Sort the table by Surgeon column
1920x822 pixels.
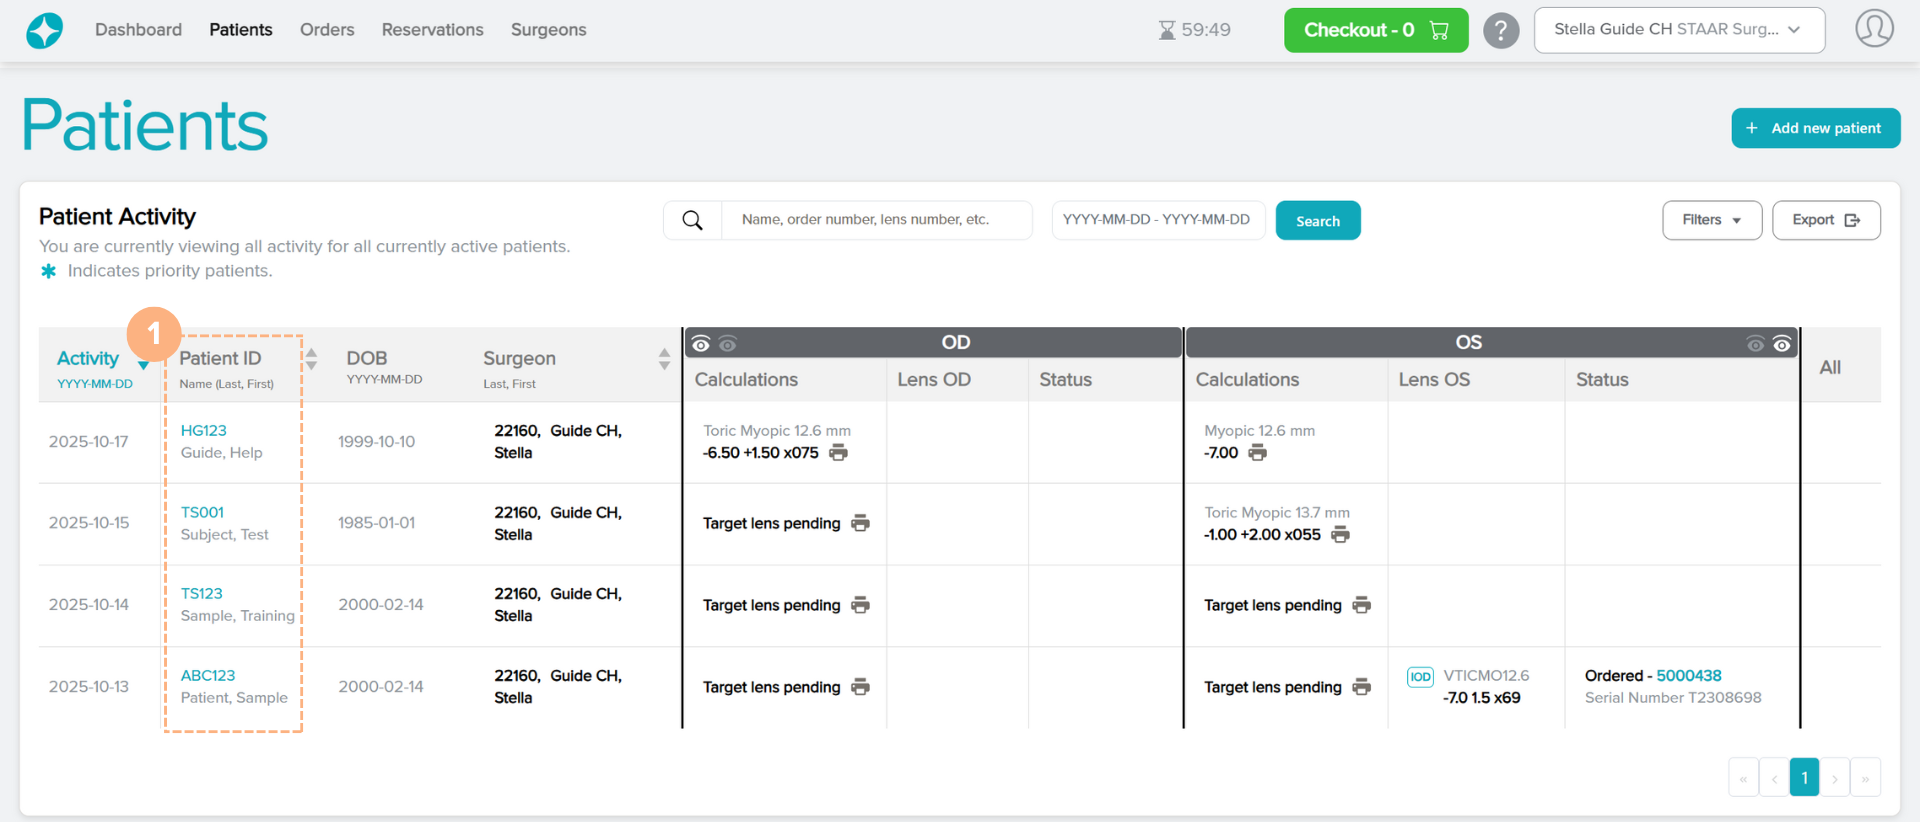click(x=664, y=359)
